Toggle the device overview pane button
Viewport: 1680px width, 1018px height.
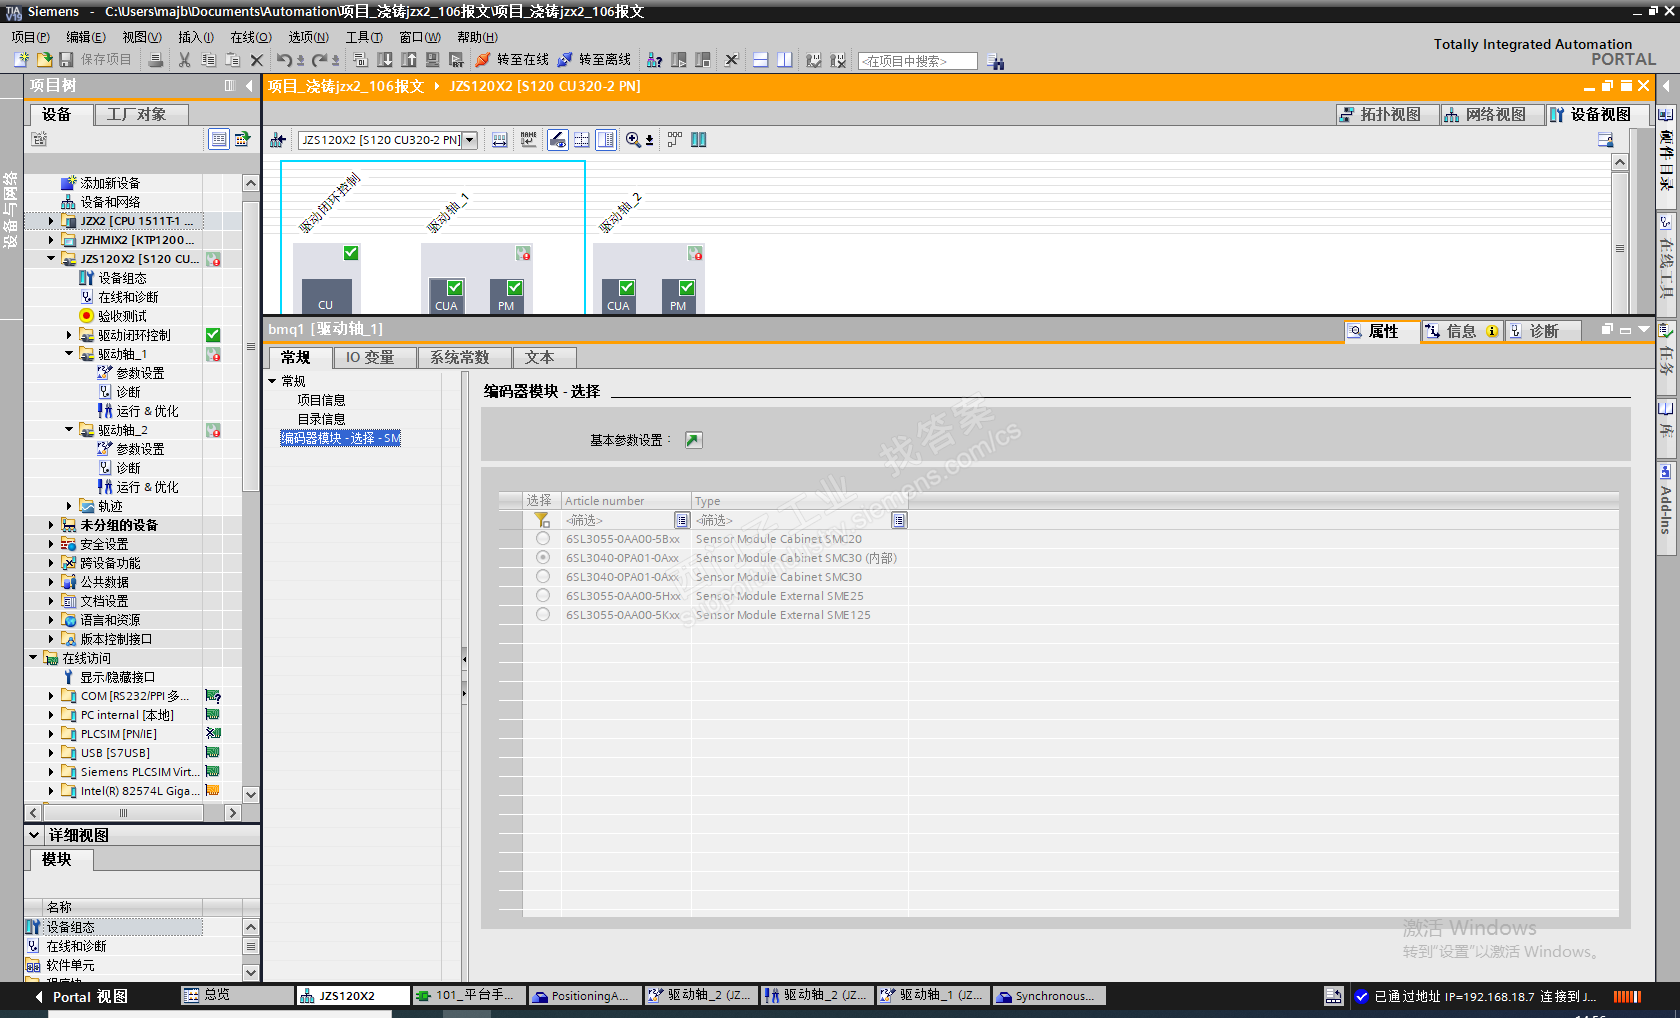point(606,140)
